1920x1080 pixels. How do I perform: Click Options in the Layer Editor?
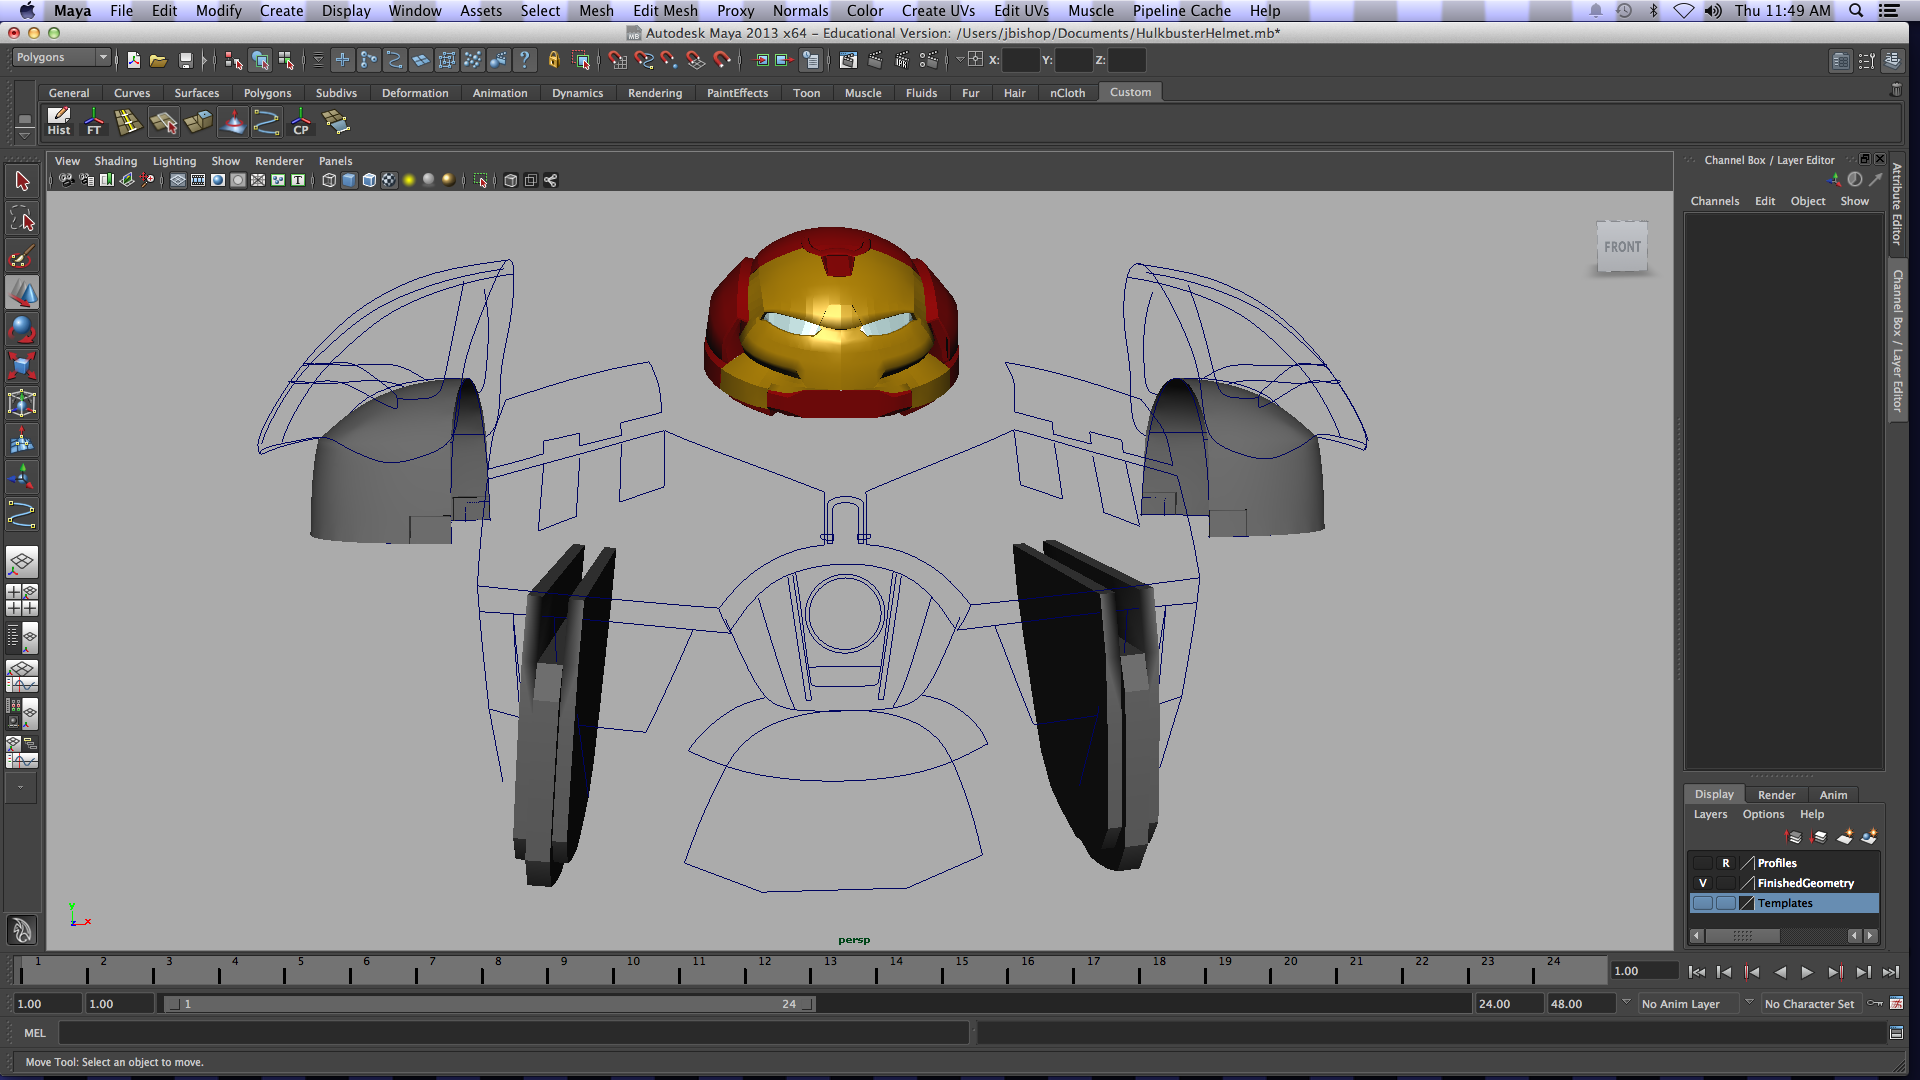(x=1763, y=814)
